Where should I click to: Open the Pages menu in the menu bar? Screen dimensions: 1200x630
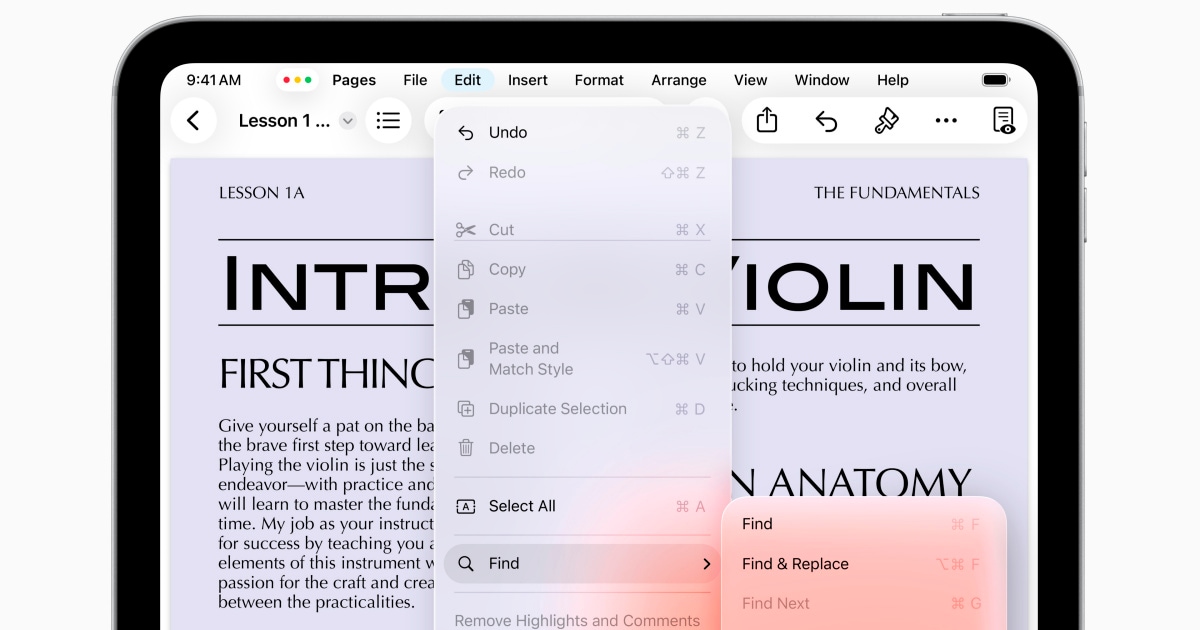pos(354,80)
